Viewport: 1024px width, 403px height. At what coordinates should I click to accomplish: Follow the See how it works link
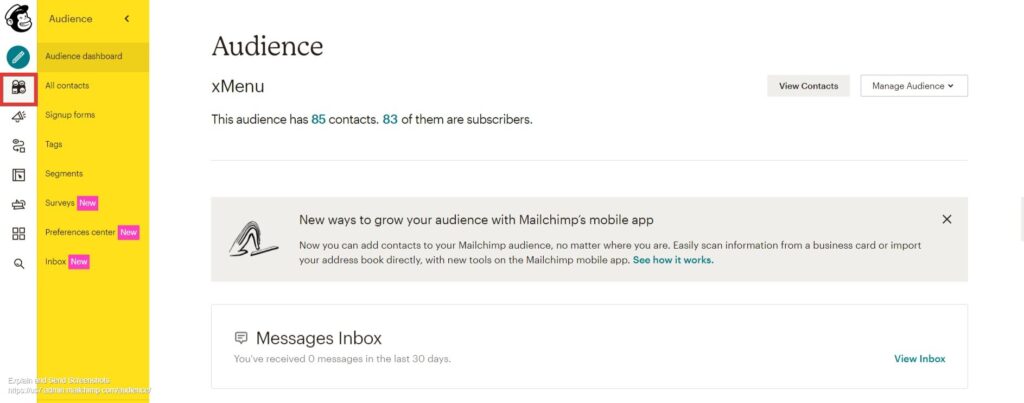(x=673, y=260)
